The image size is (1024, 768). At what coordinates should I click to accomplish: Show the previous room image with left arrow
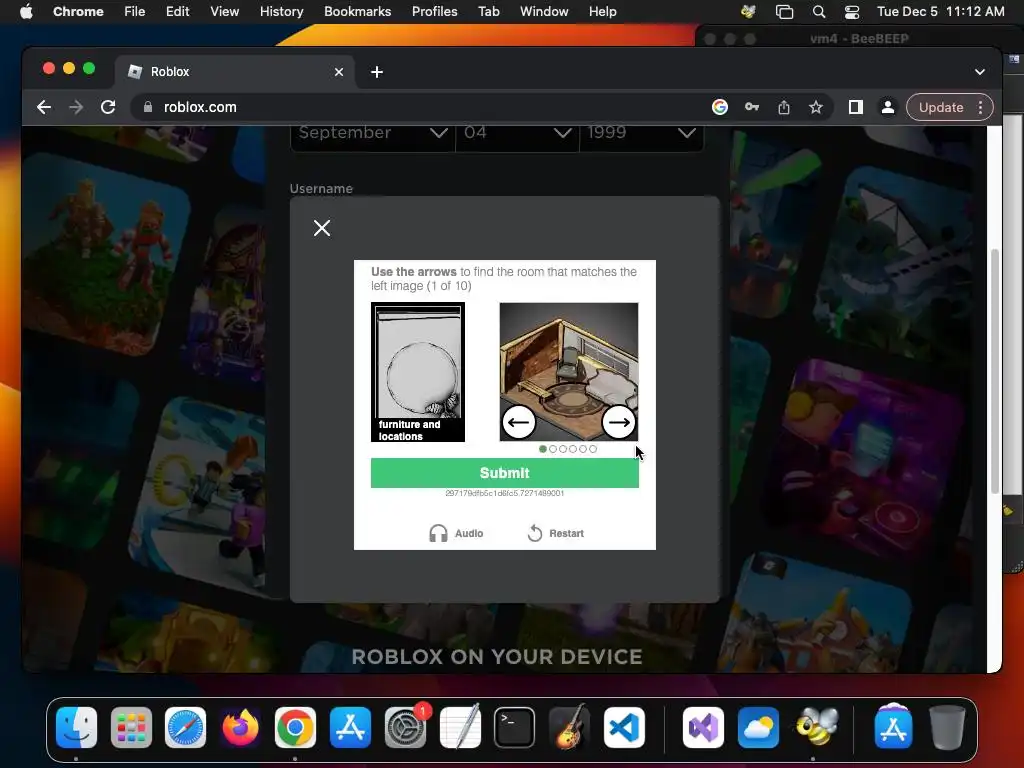pos(519,423)
